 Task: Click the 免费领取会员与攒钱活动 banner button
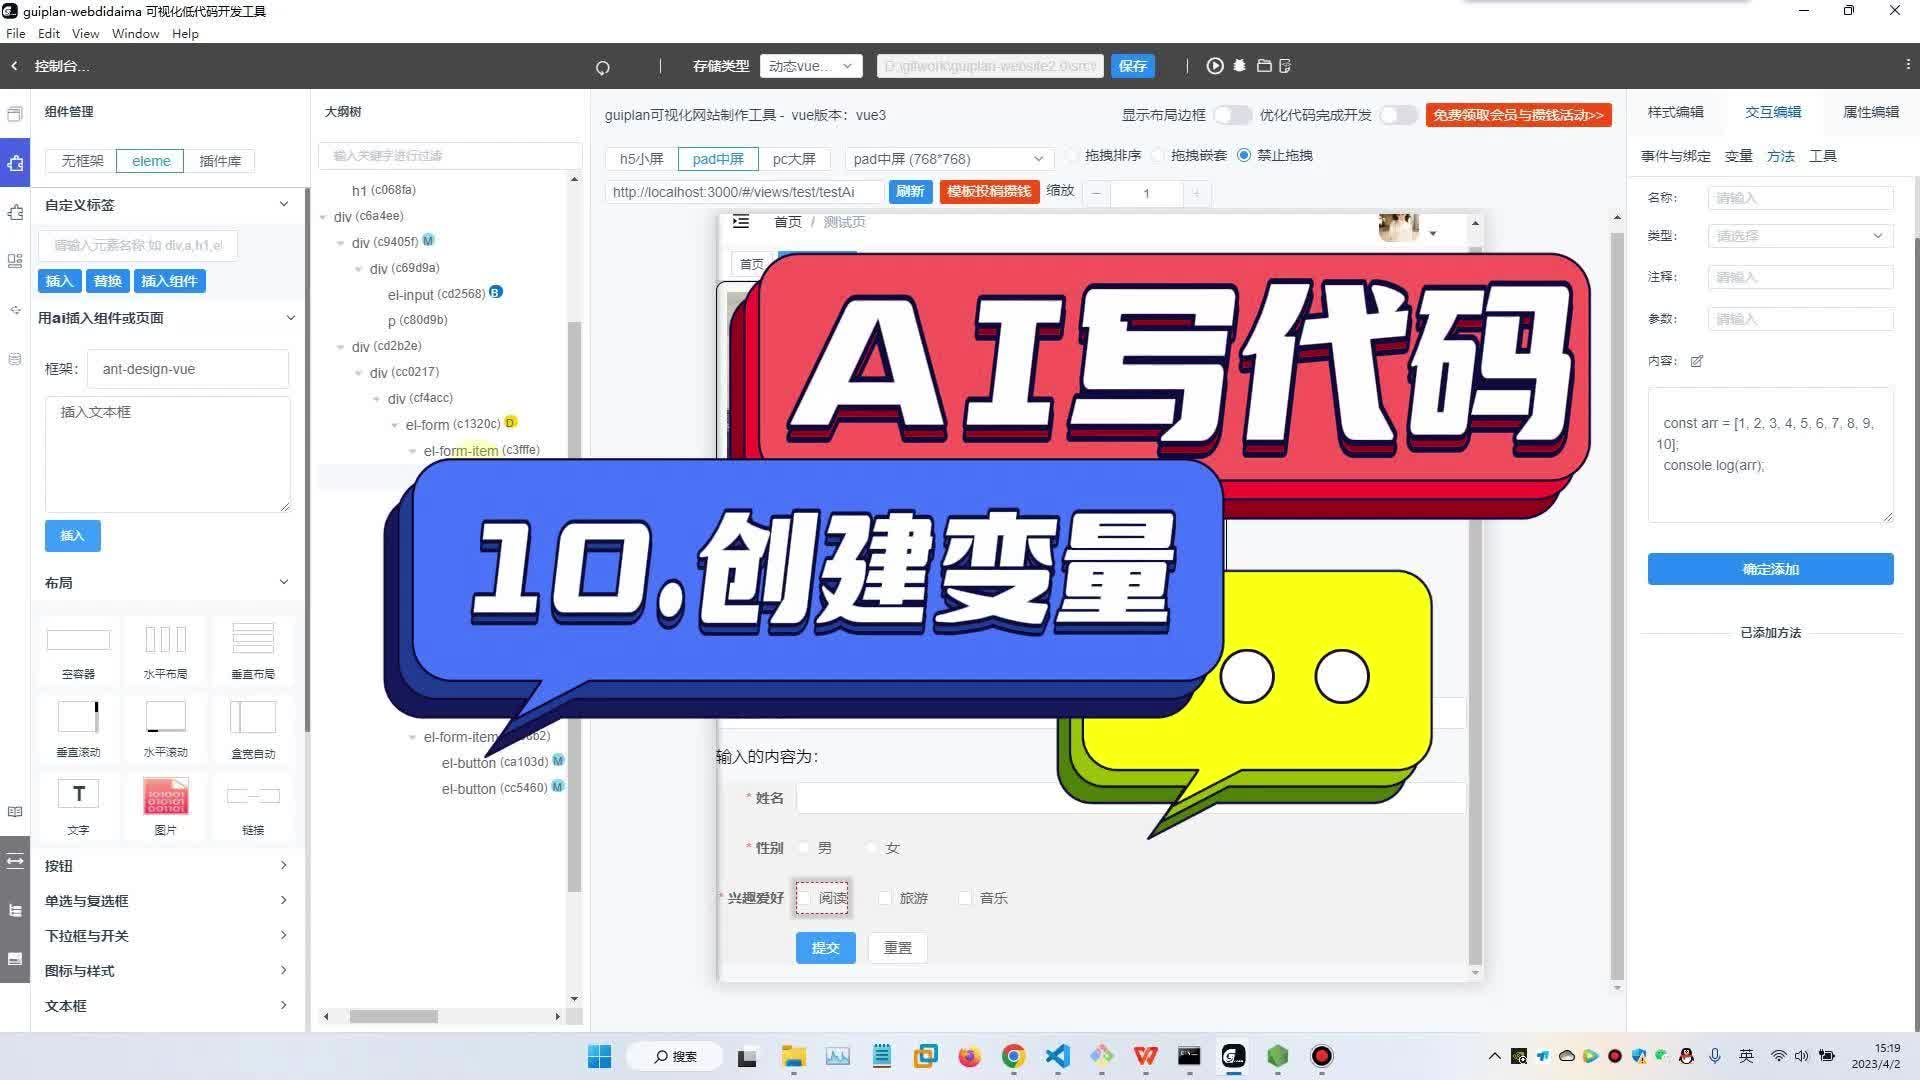(x=1518, y=115)
